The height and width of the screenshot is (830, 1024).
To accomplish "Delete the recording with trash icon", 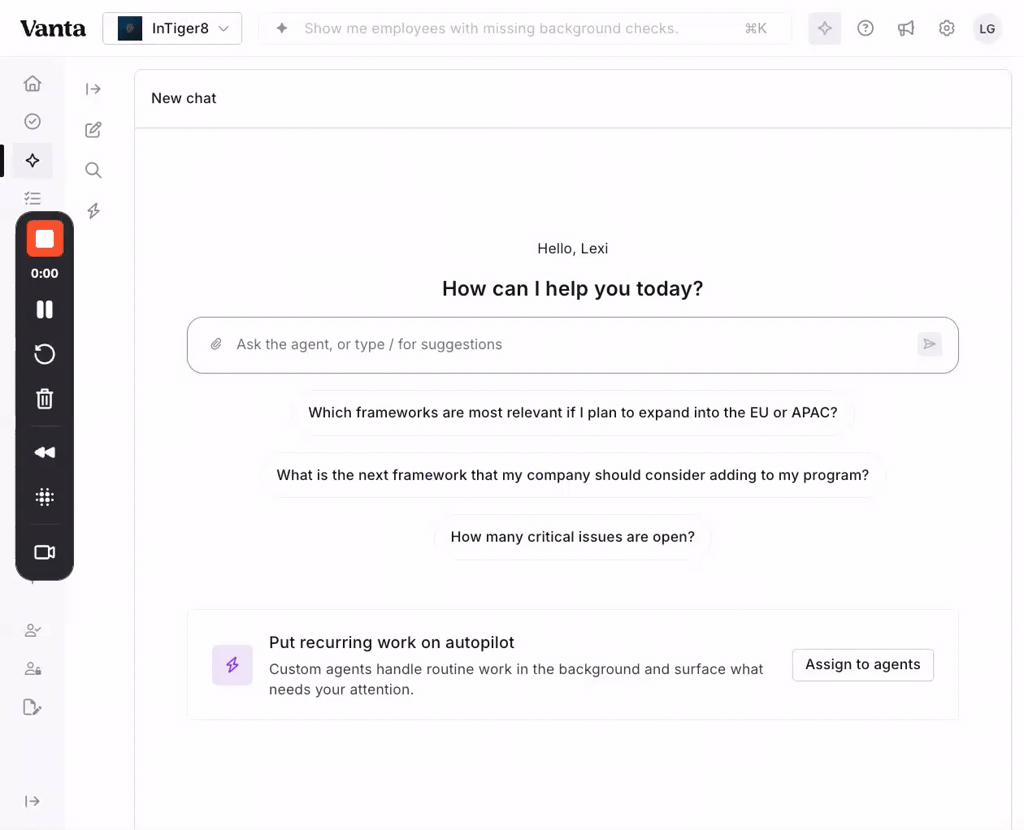I will pyautogui.click(x=44, y=398).
